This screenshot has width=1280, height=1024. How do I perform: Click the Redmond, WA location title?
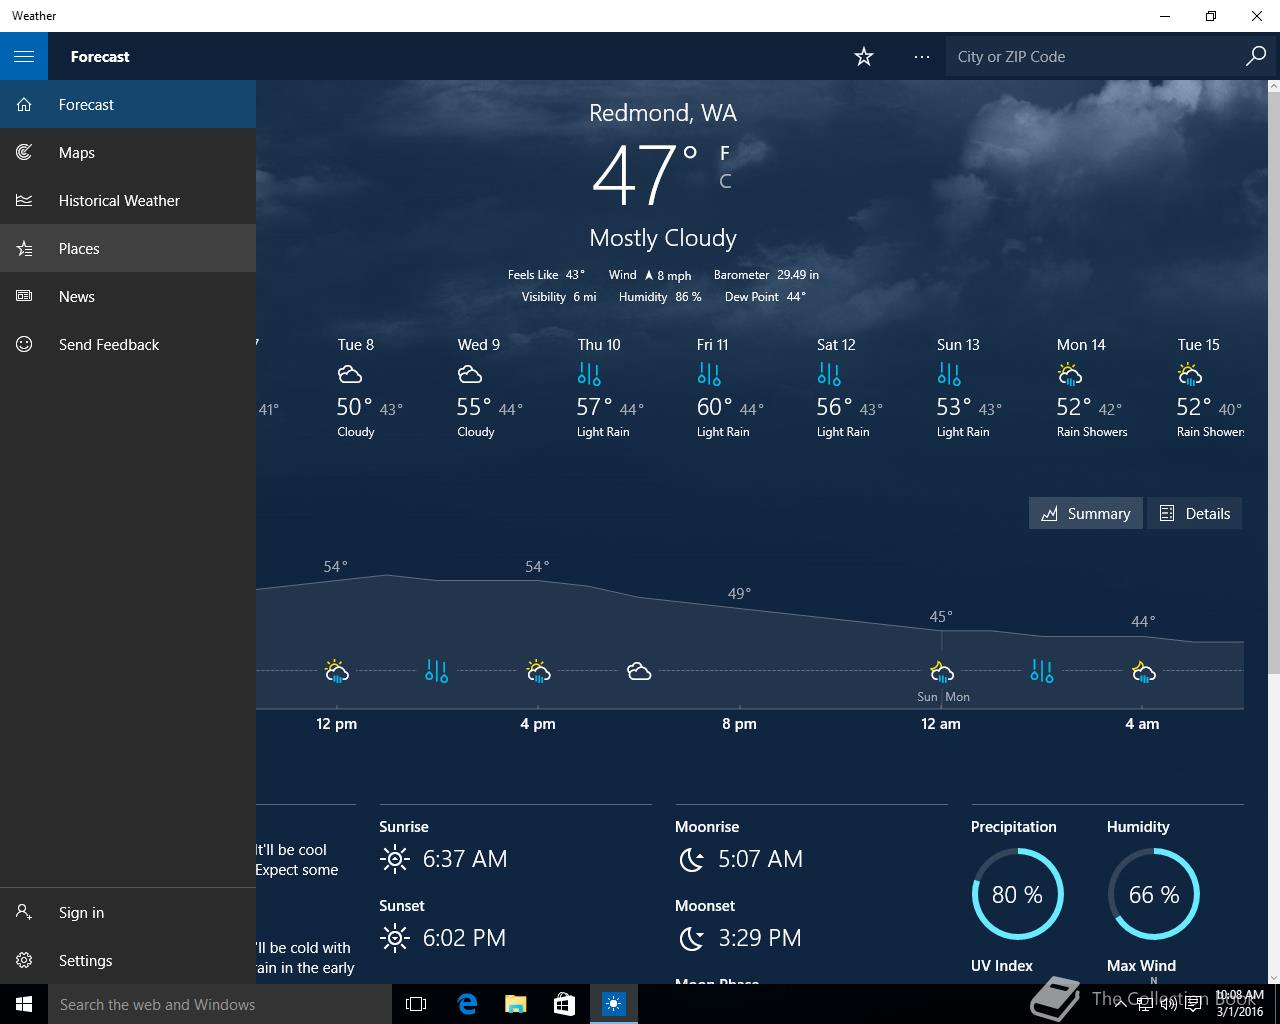point(663,113)
